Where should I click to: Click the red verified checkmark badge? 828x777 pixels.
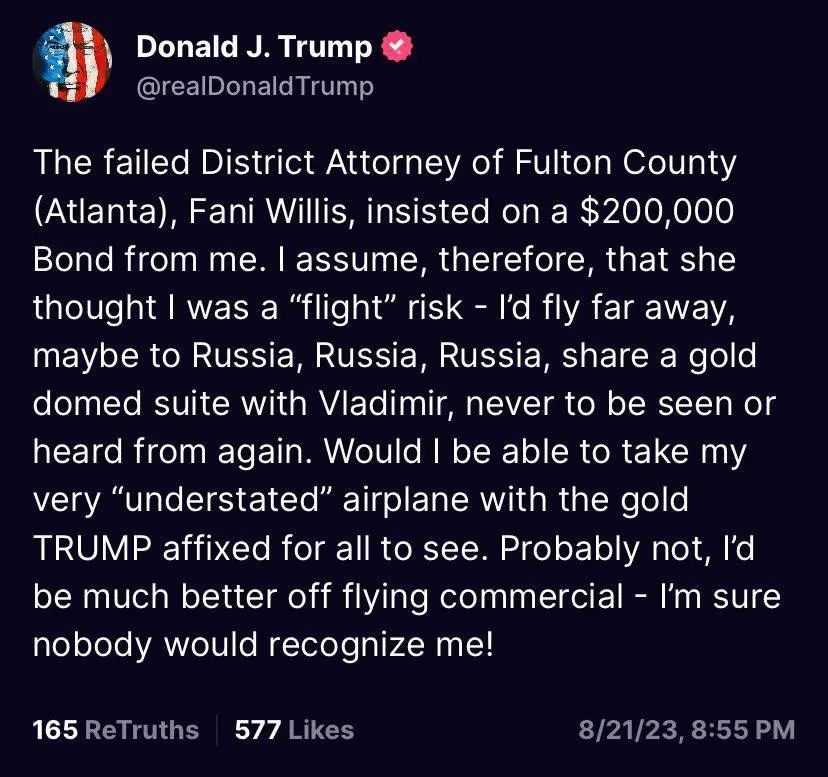pyautogui.click(x=397, y=46)
